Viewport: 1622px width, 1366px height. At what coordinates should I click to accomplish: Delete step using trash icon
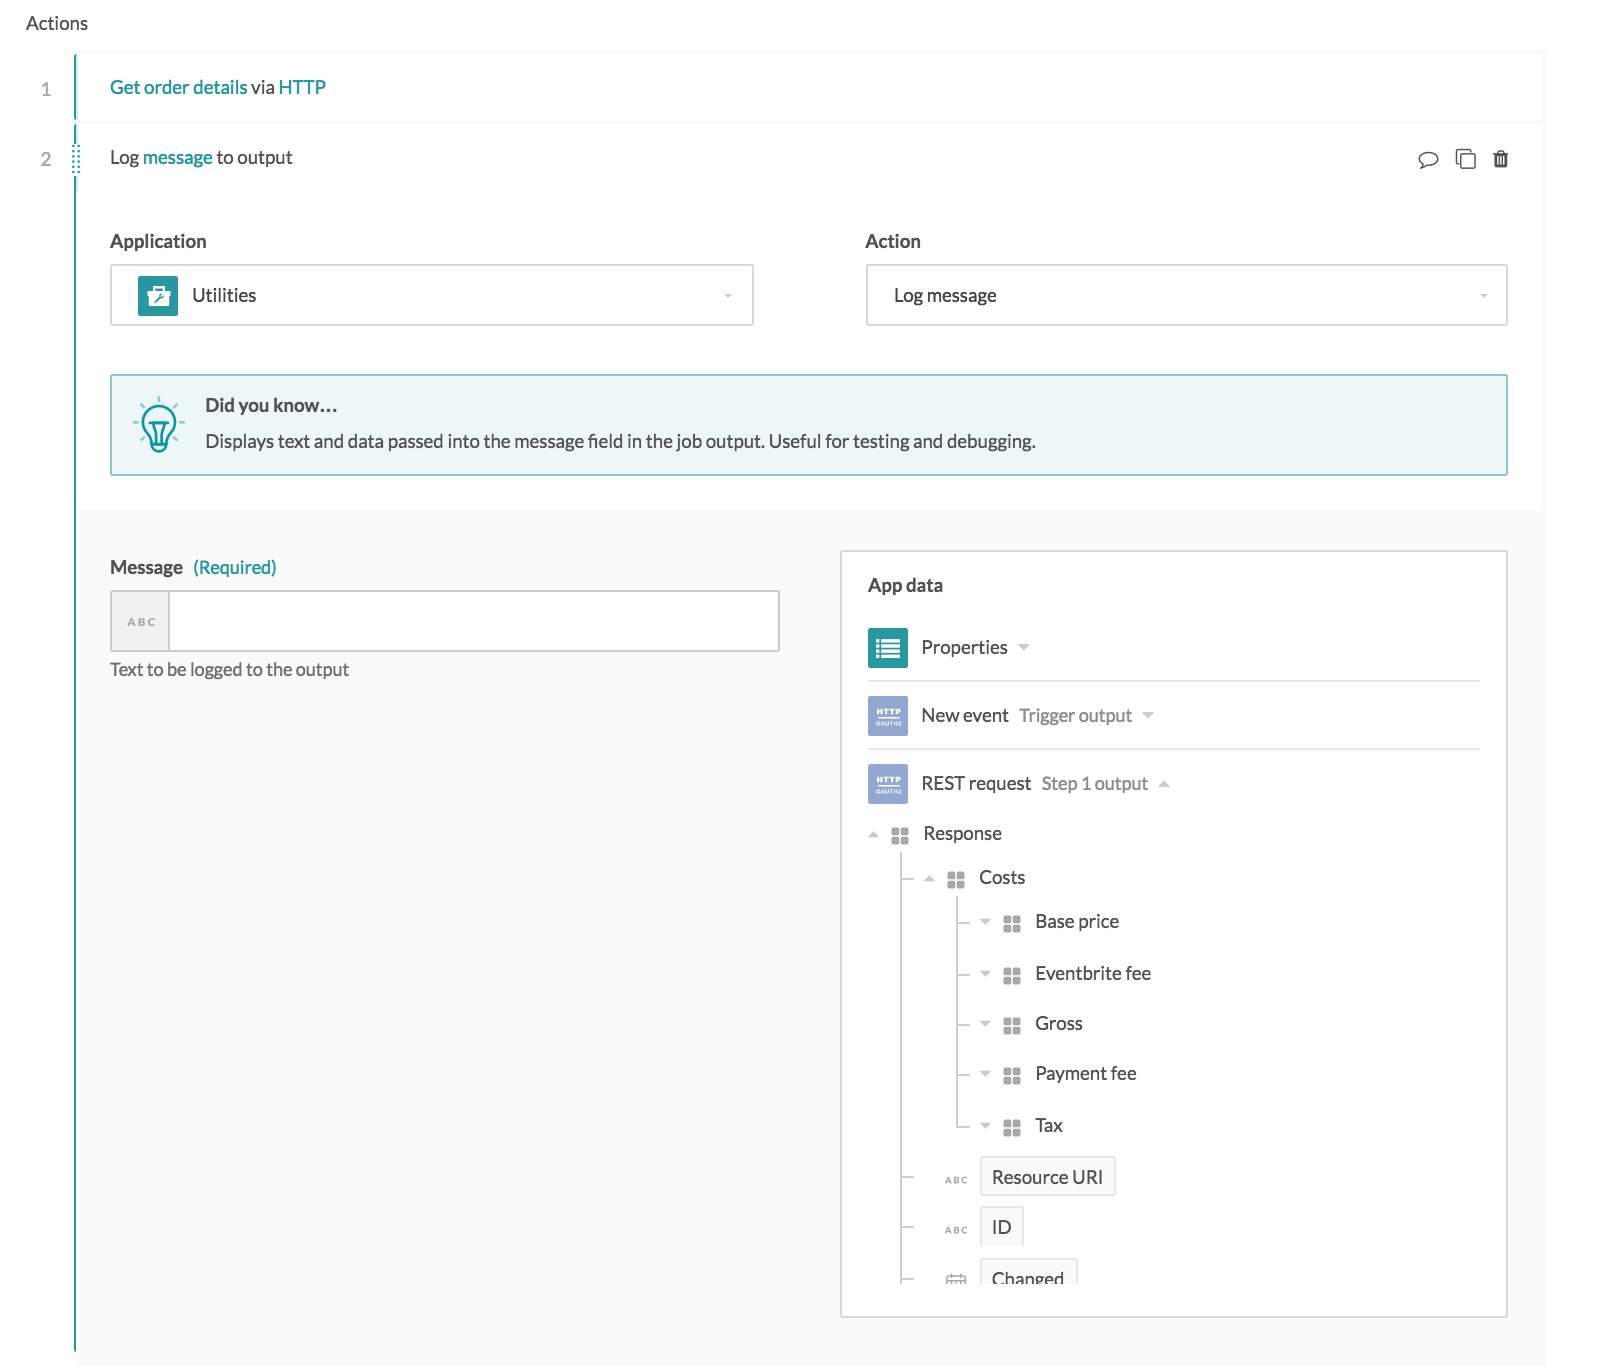[1500, 159]
